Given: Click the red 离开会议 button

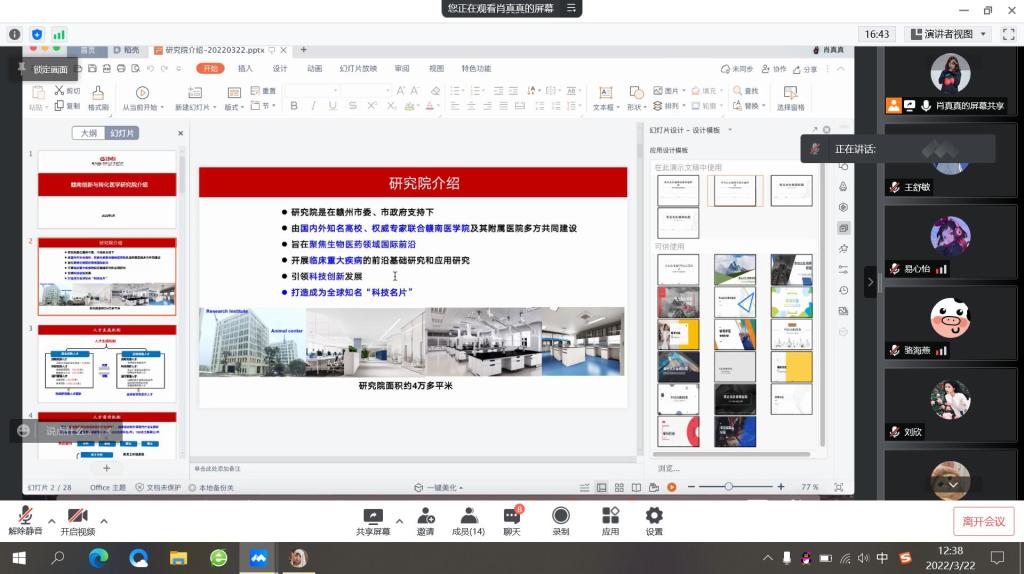Looking at the screenshot, I should (983, 521).
